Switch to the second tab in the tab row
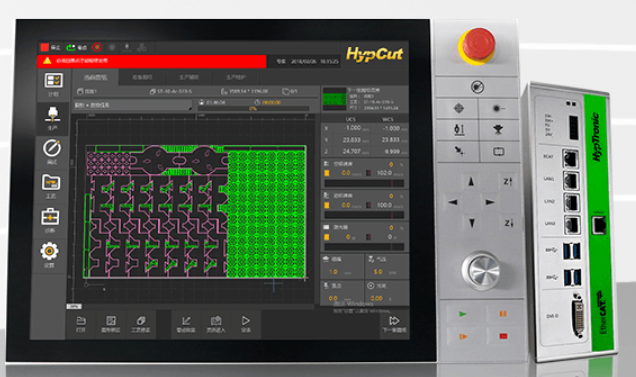636x377 pixels. [x=142, y=77]
